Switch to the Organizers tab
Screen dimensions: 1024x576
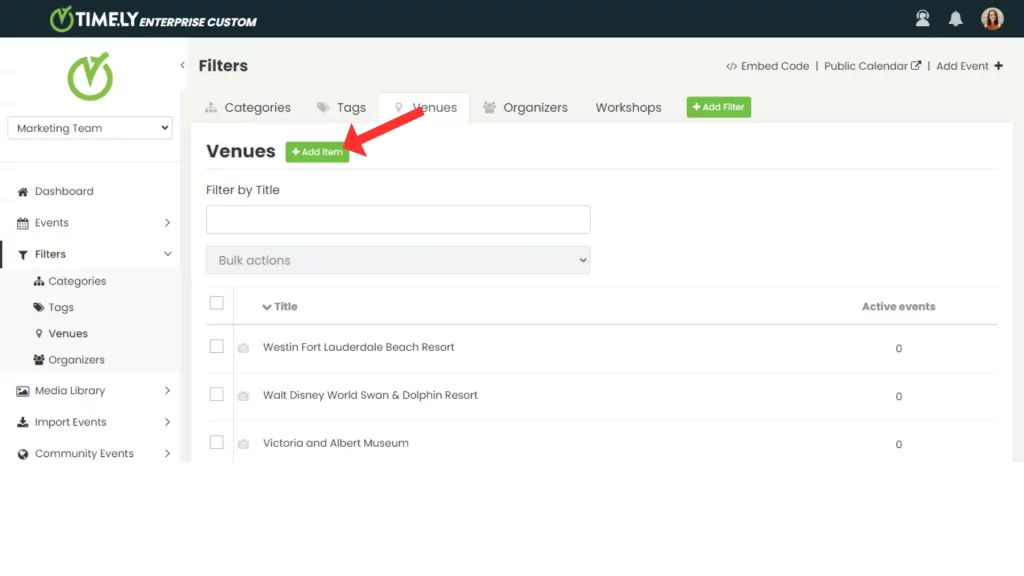(x=525, y=107)
